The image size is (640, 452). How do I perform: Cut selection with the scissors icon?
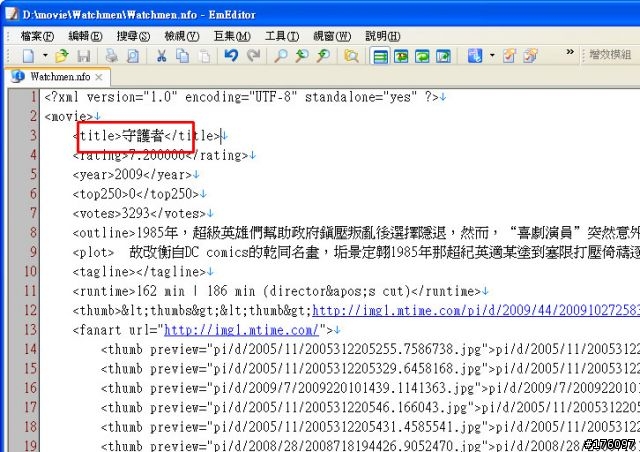(162, 56)
